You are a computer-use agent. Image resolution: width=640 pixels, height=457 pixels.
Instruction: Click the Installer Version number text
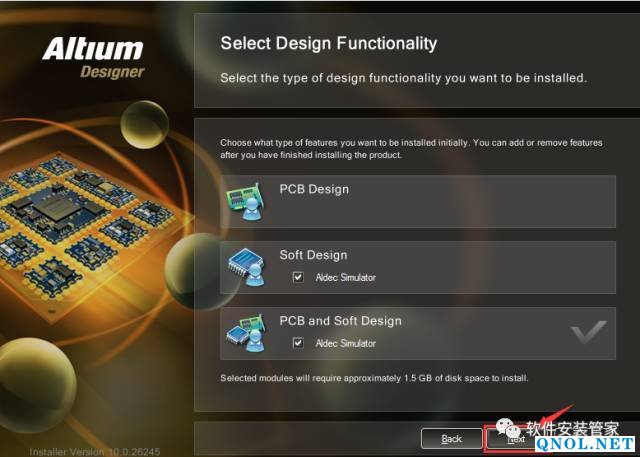click(x=95, y=452)
